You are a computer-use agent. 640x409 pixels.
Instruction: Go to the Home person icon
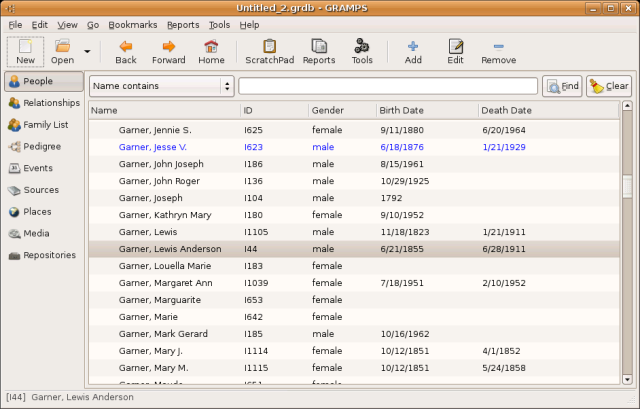point(211,51)
